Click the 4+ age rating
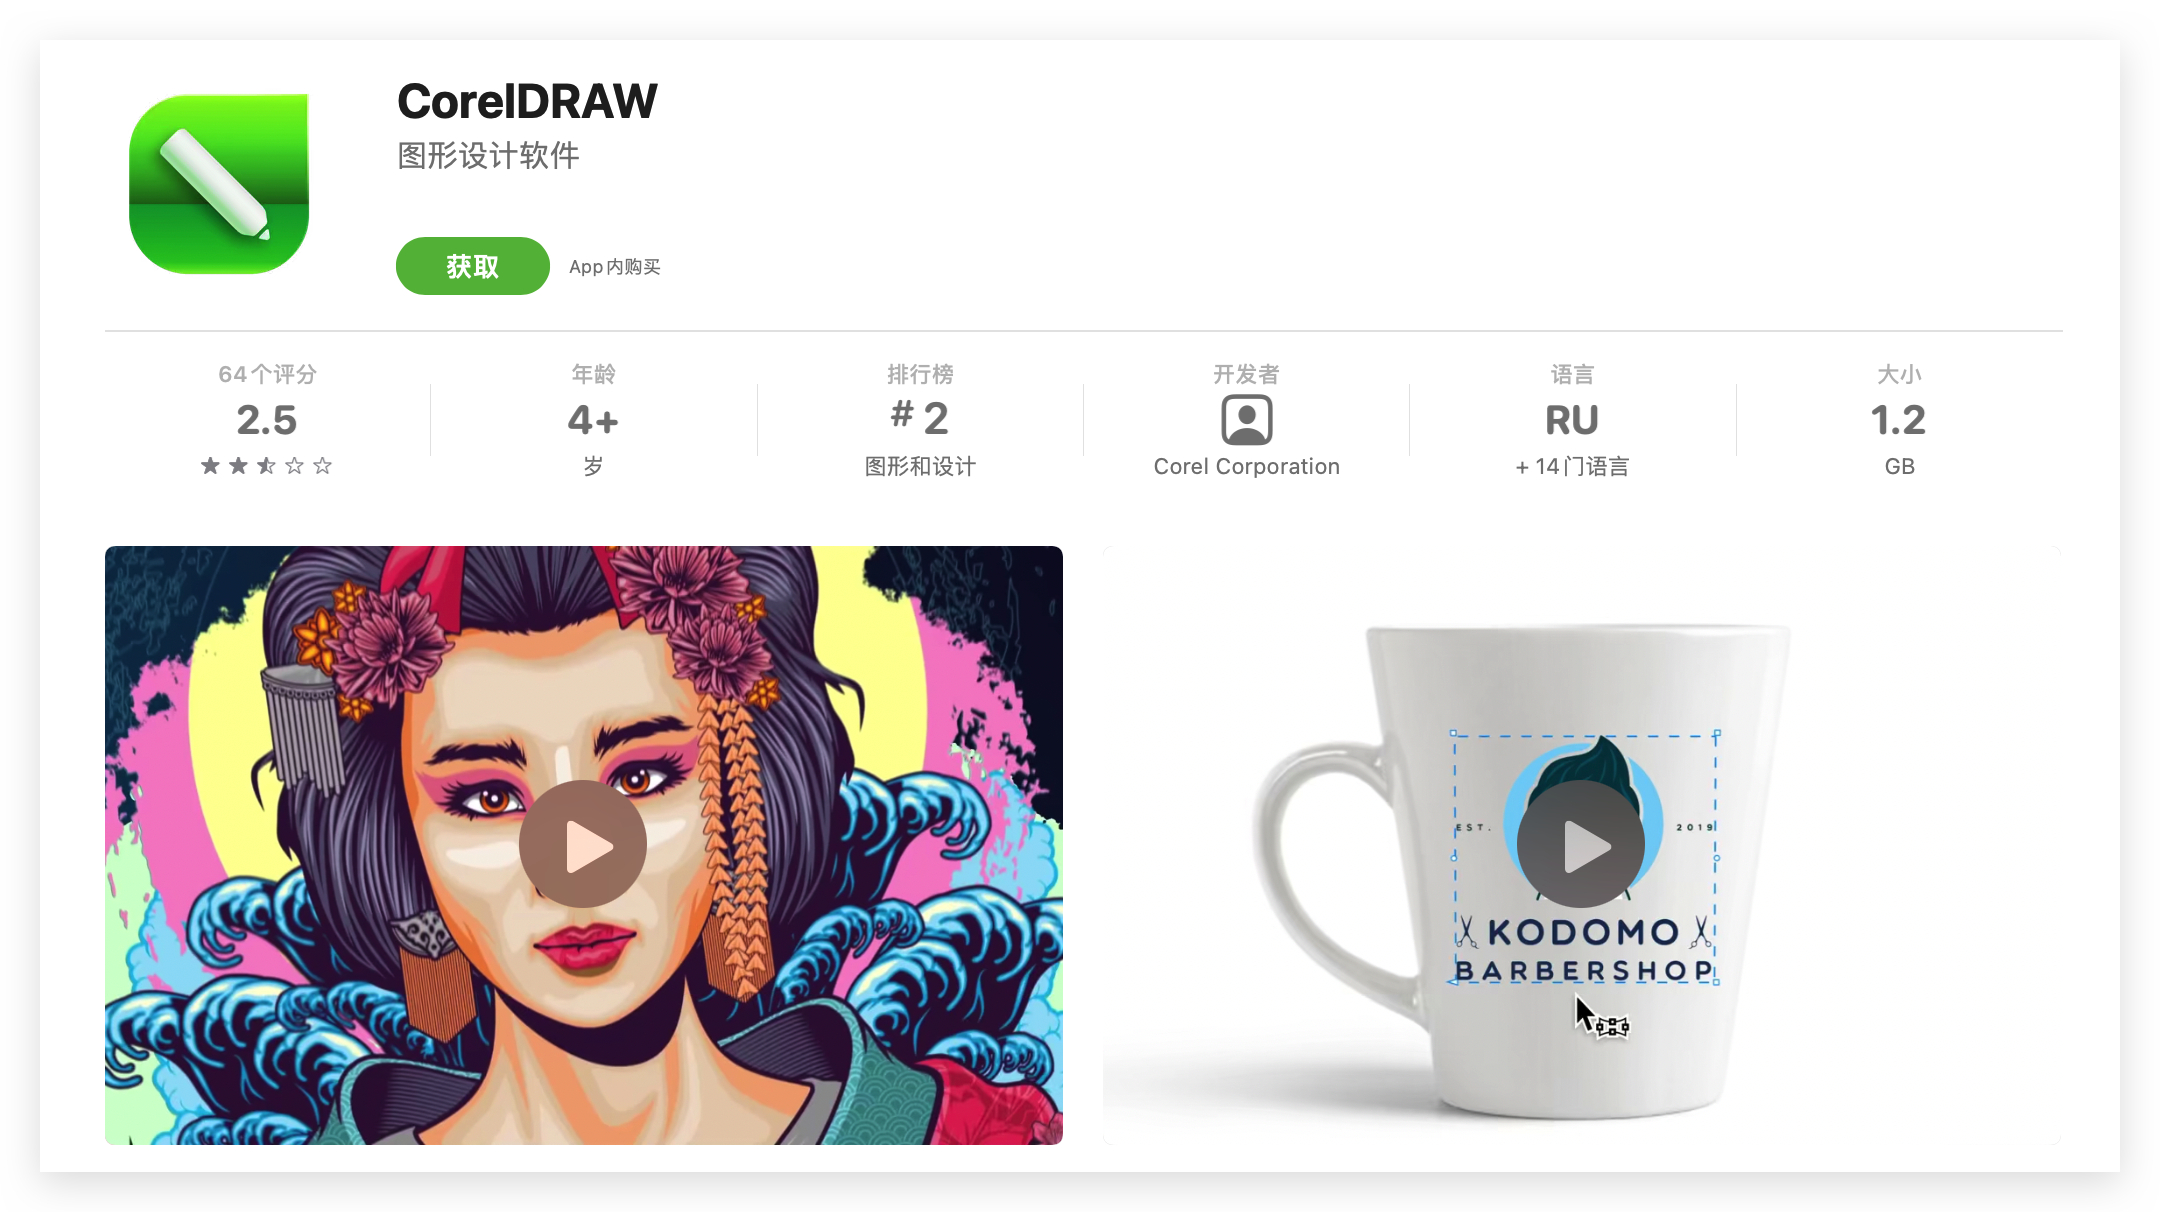This screenshot has height=1212, width=2160. [593, 420]
